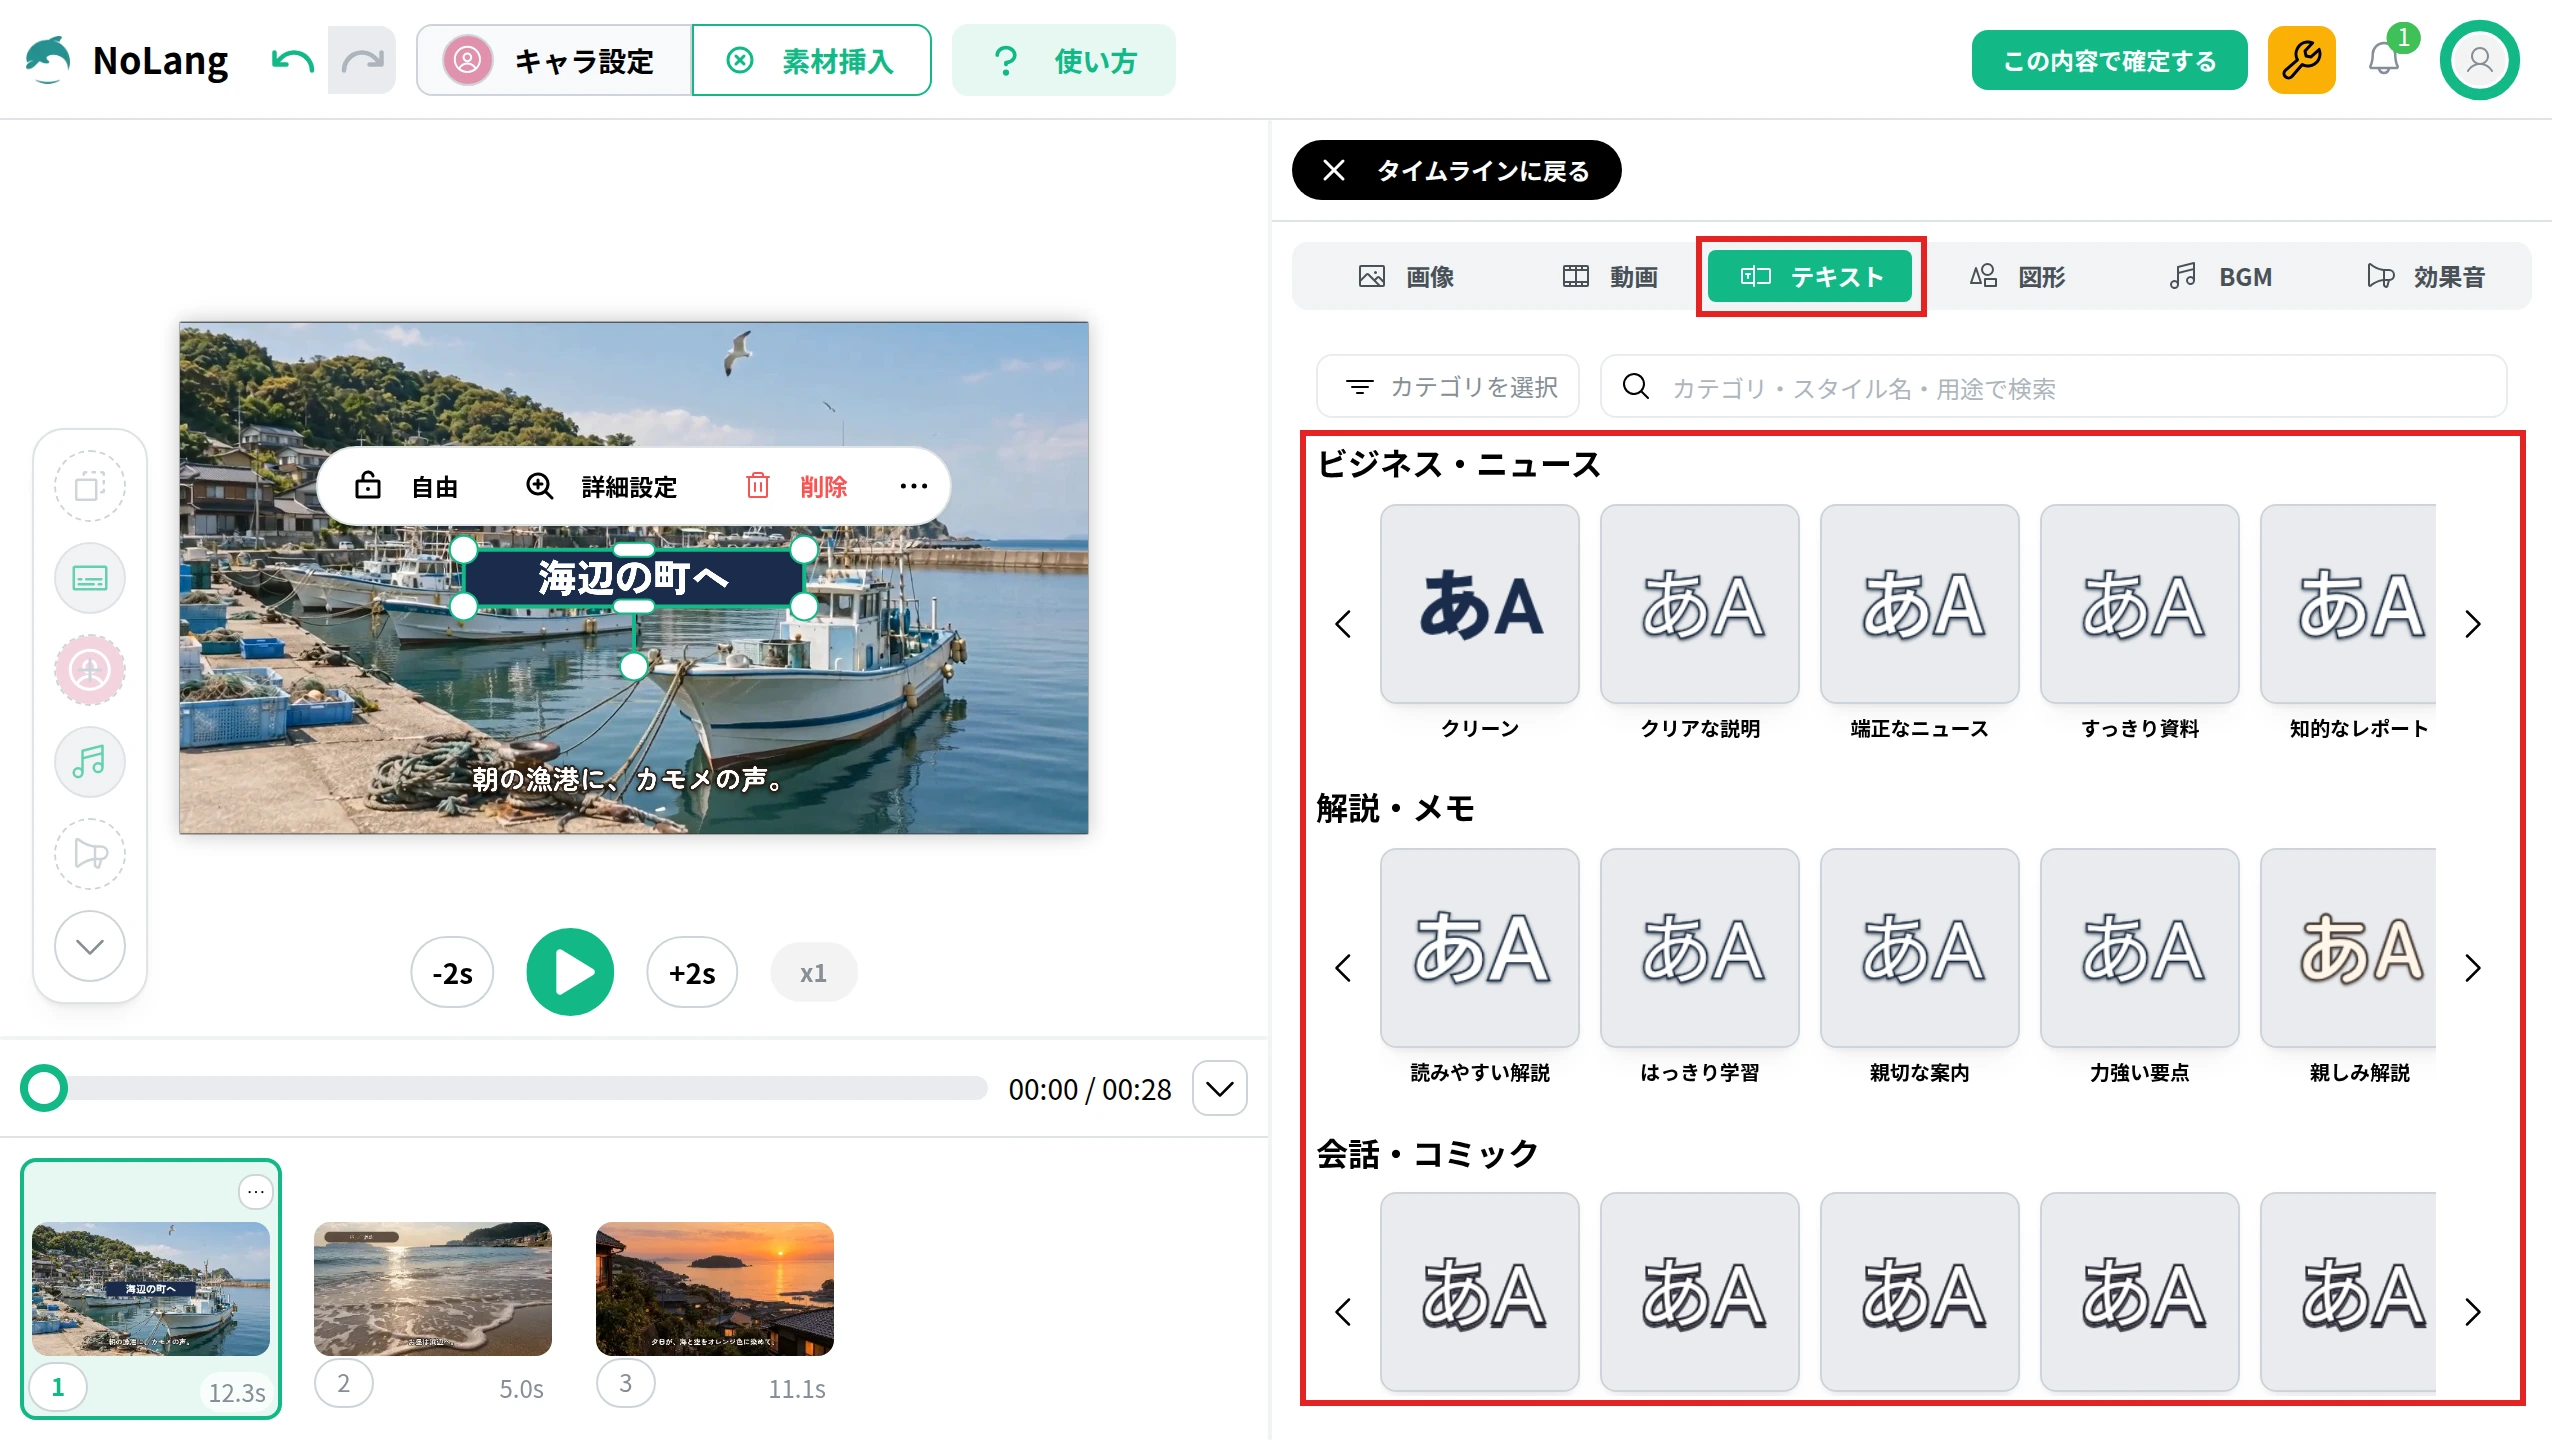Choose the クリーン text style
The width and height of the screenshot is (2560, 1440).
click(x=1480, y=604)
